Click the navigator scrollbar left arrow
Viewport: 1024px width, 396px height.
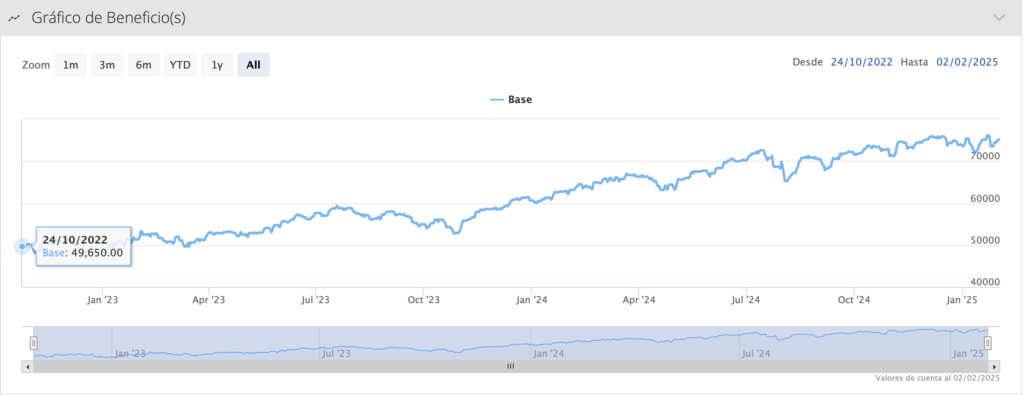click(27, 367)
